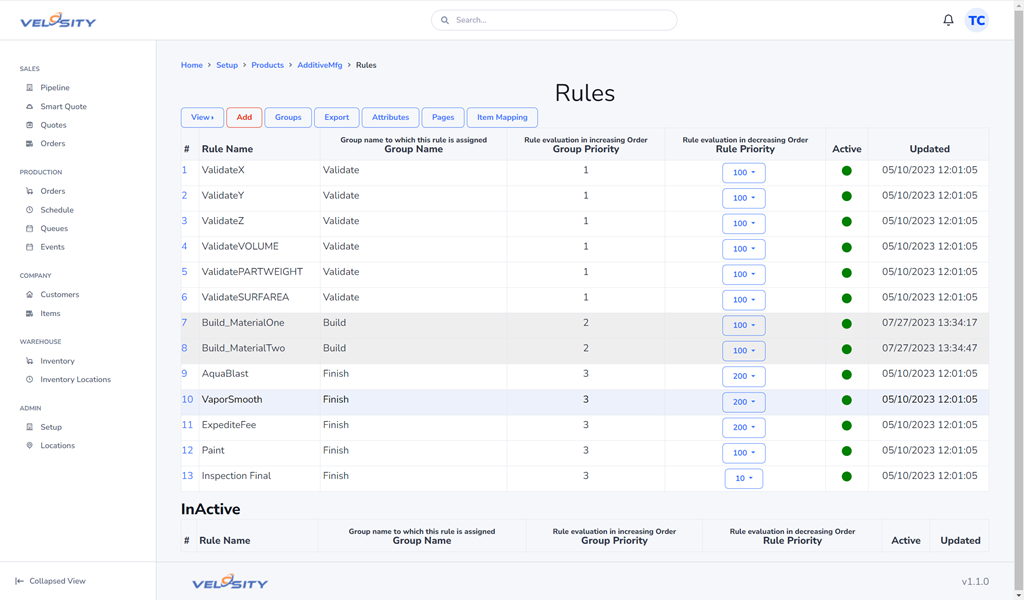This screenshot has width=1024, height=600.
Task: Open priority dropdown for Inspection Final
Action: [x=743, y=478]
